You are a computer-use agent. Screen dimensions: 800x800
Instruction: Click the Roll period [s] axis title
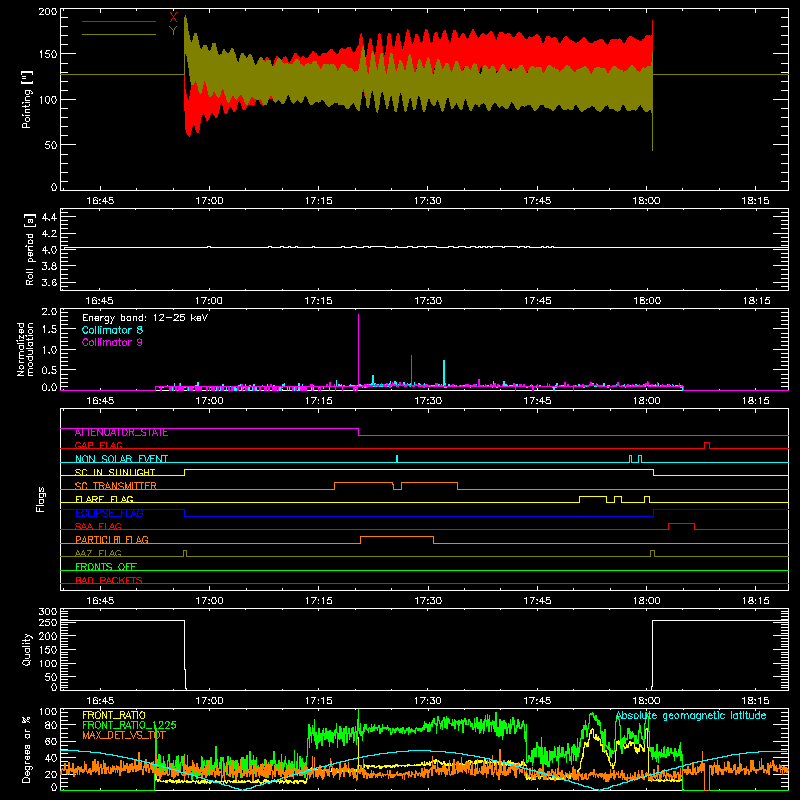(29, 249)
